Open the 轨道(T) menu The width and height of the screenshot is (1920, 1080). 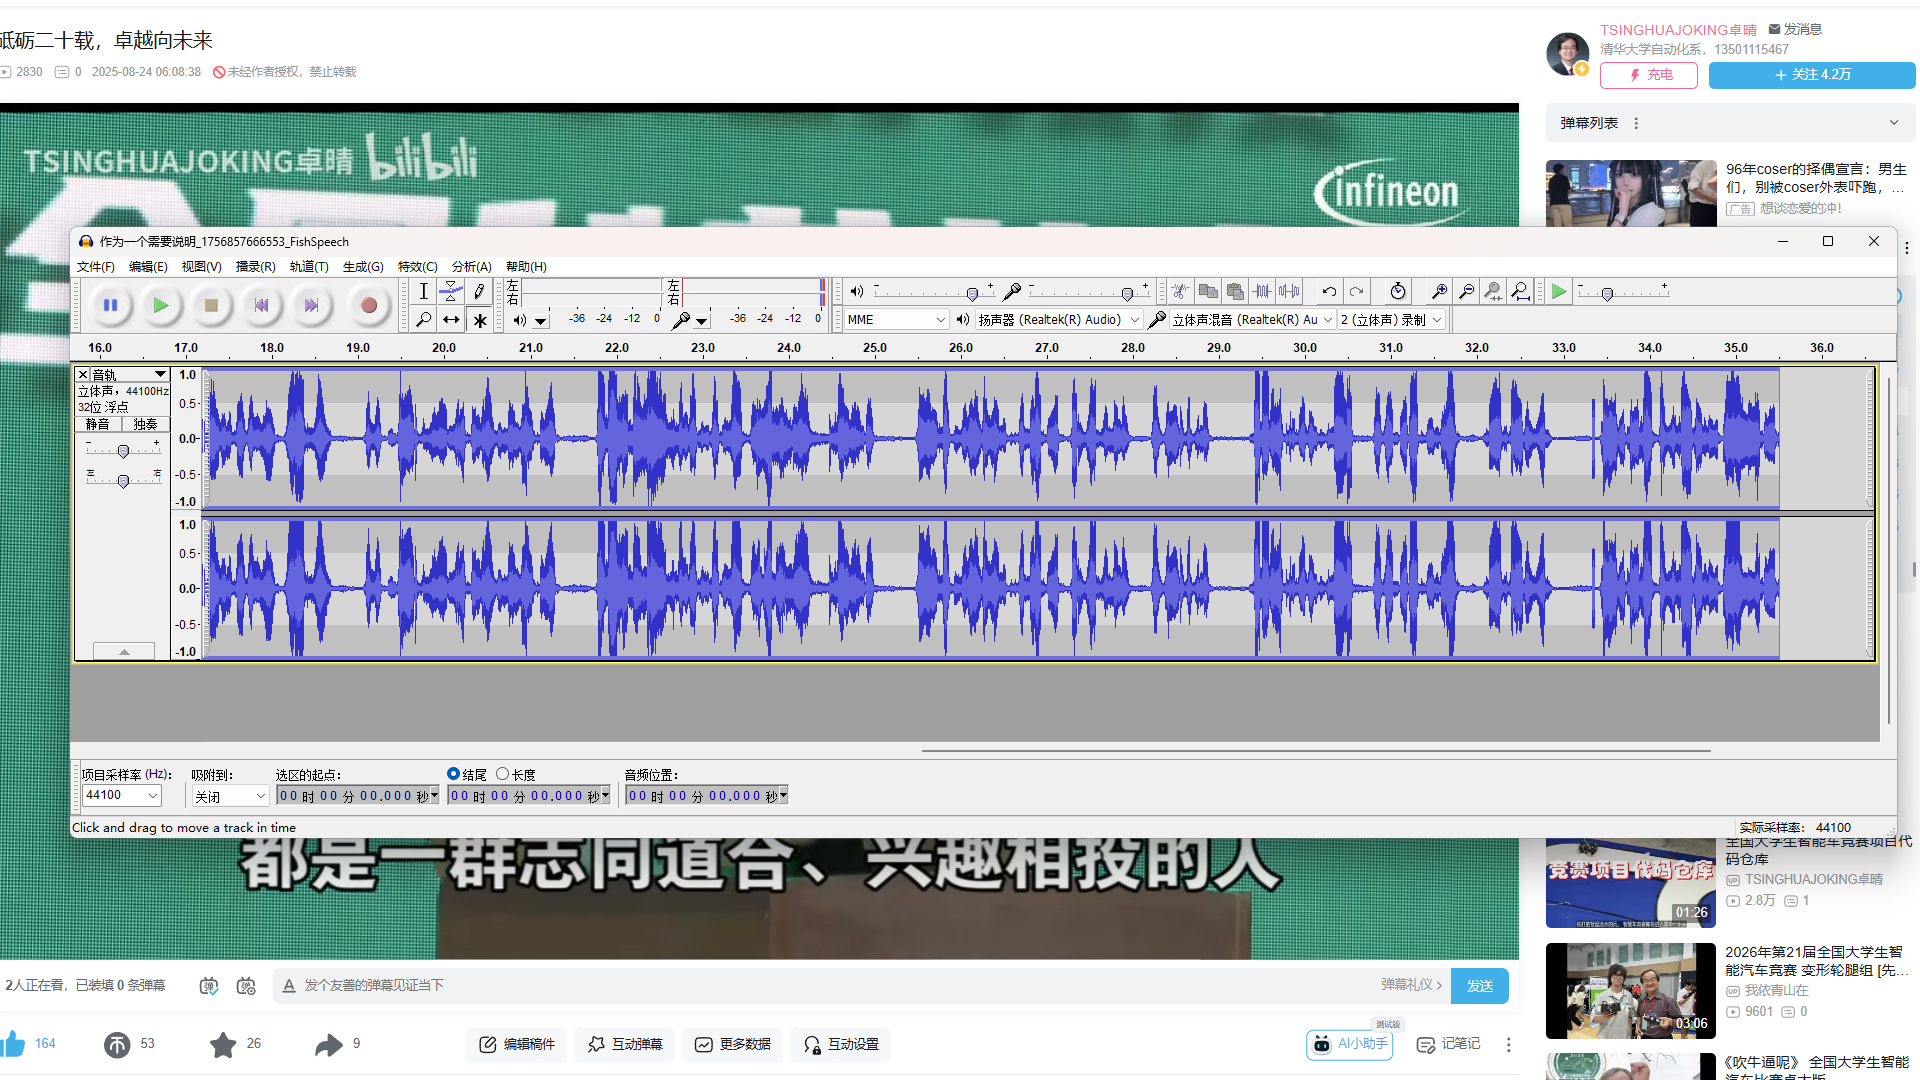pos(308,266)
